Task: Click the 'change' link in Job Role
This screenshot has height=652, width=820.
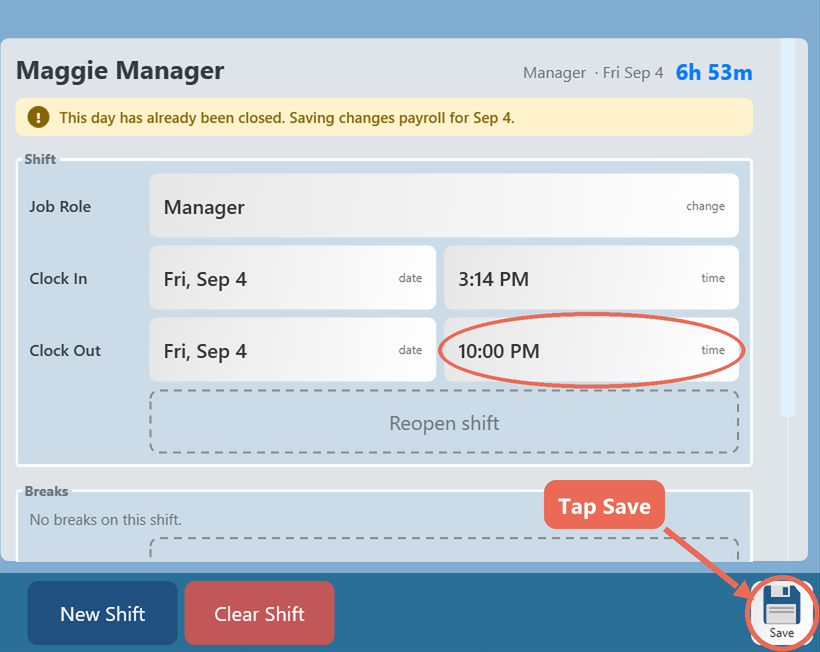Action: tap(705, 206)
